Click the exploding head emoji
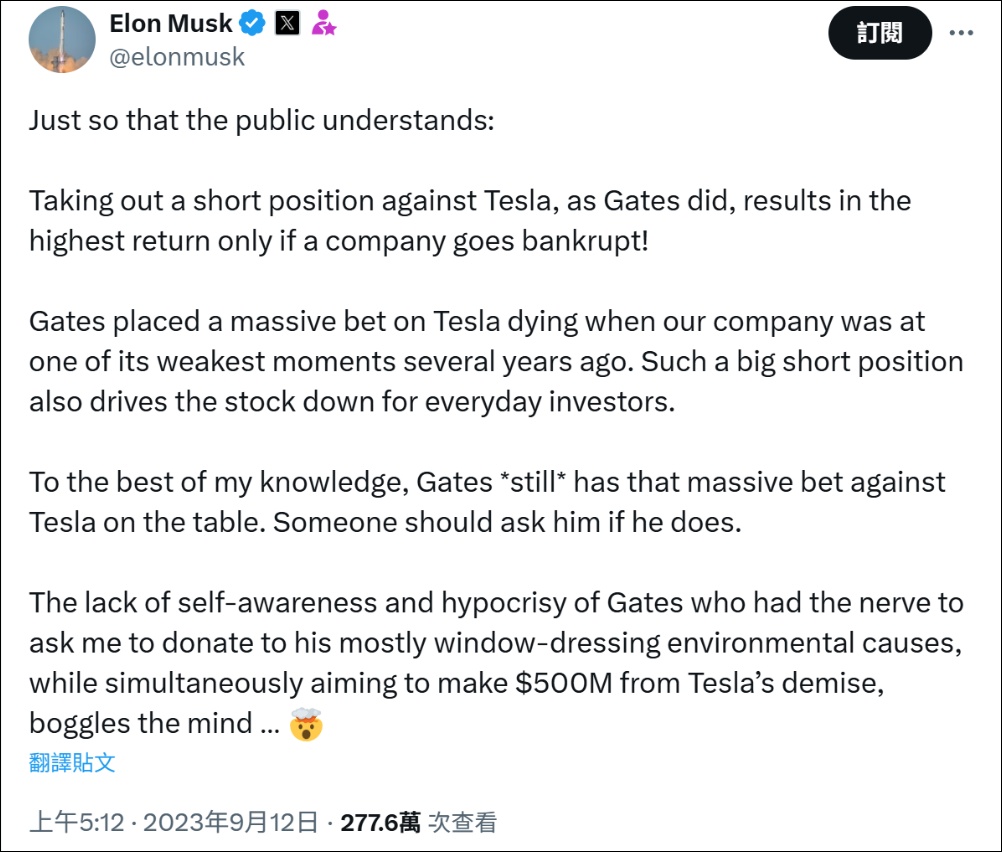This screenshot has width=1002, height=852. click(306, 724)
